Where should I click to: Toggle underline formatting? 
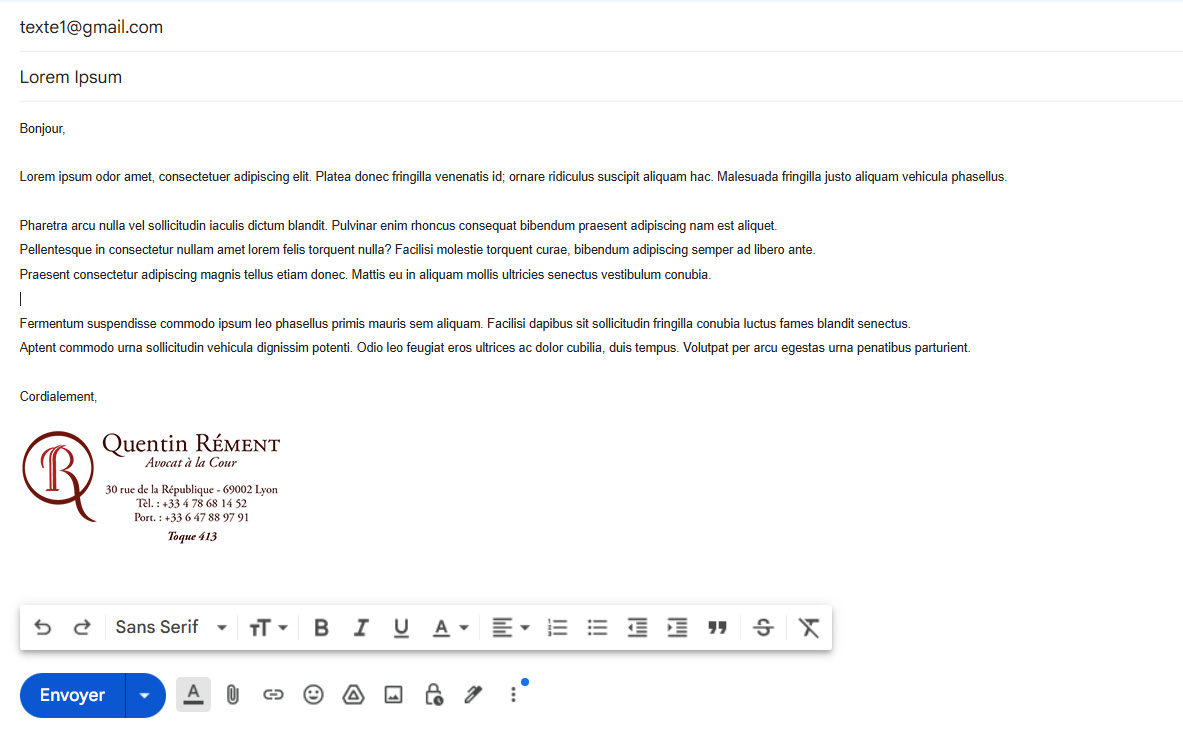click(401, 628)
